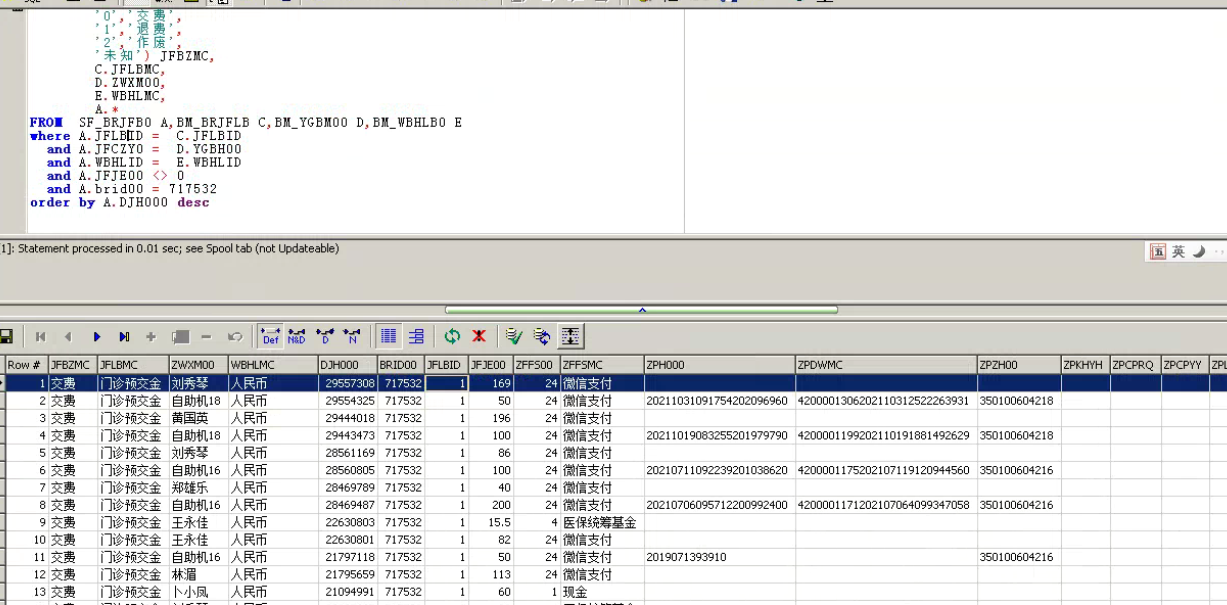1227x605 pixels.
Task: Click the ZPH000 column header
Action: pos(718,365)
